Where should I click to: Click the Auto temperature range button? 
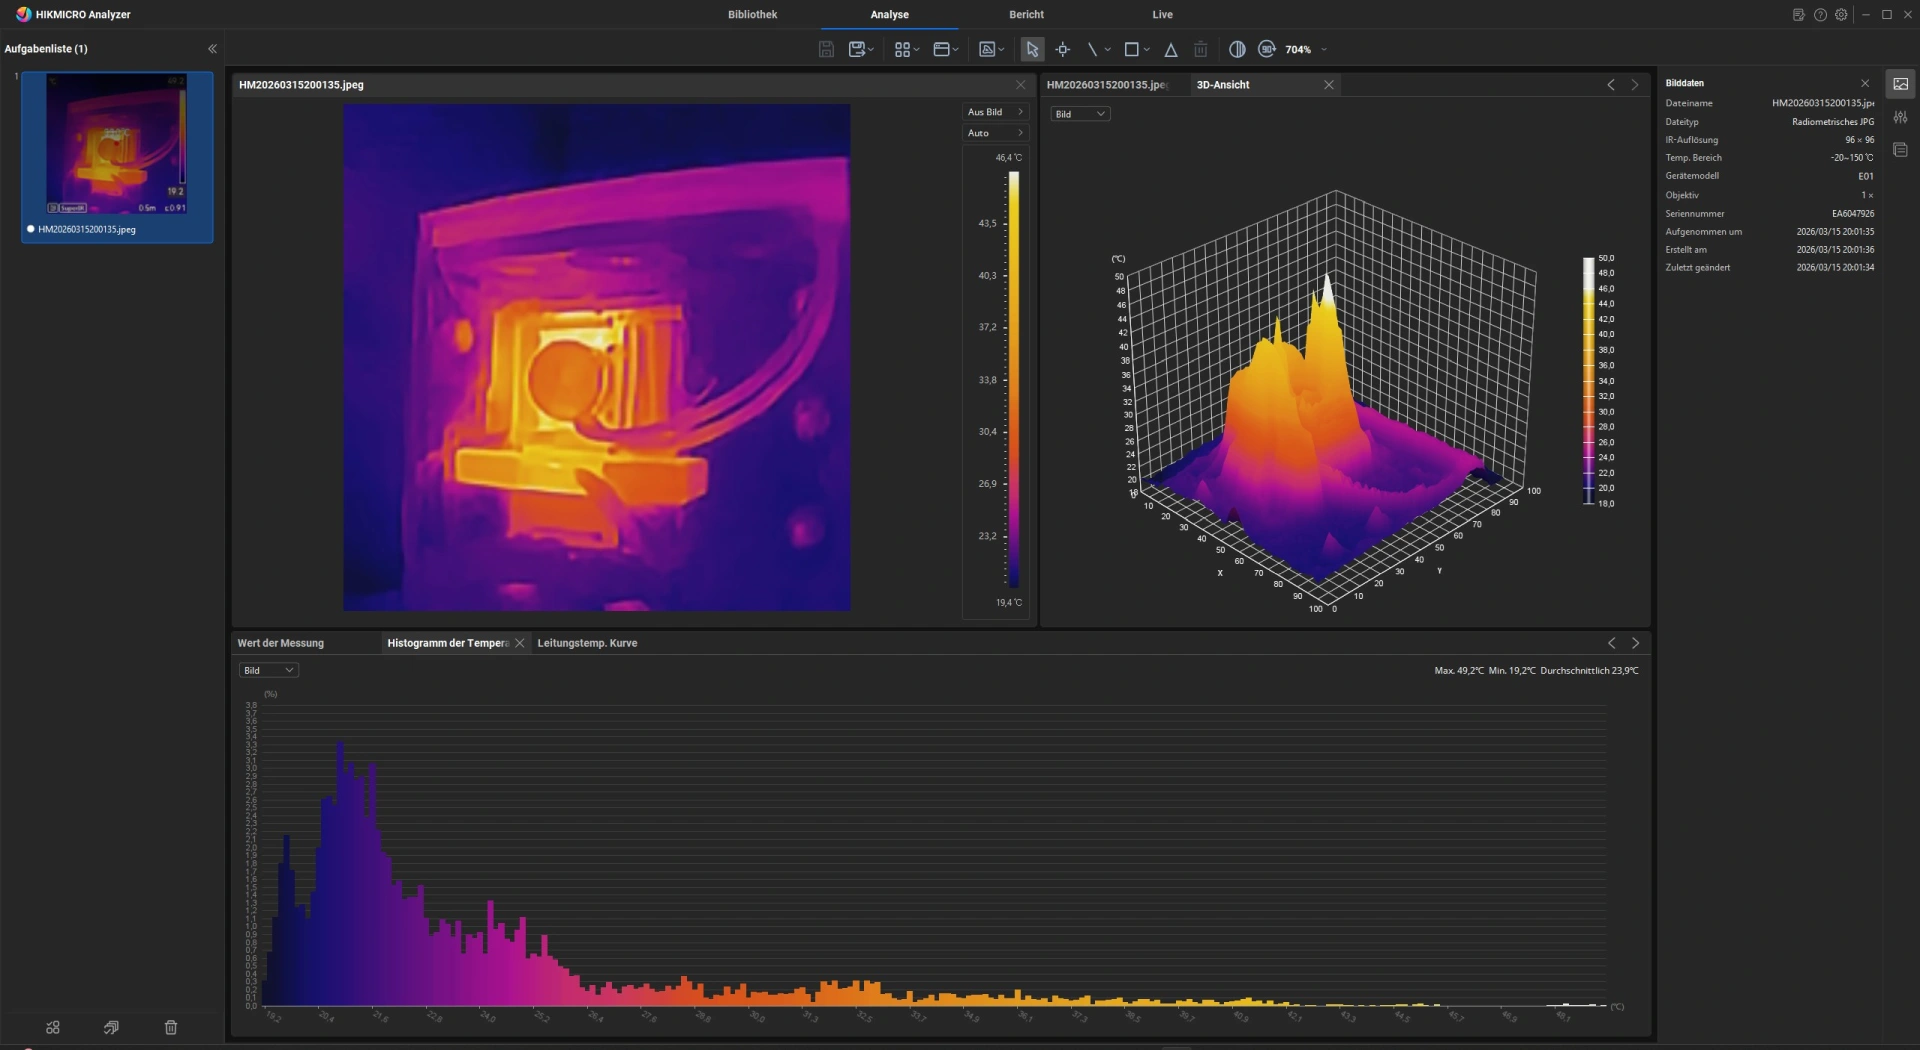(x=995, y=133)
